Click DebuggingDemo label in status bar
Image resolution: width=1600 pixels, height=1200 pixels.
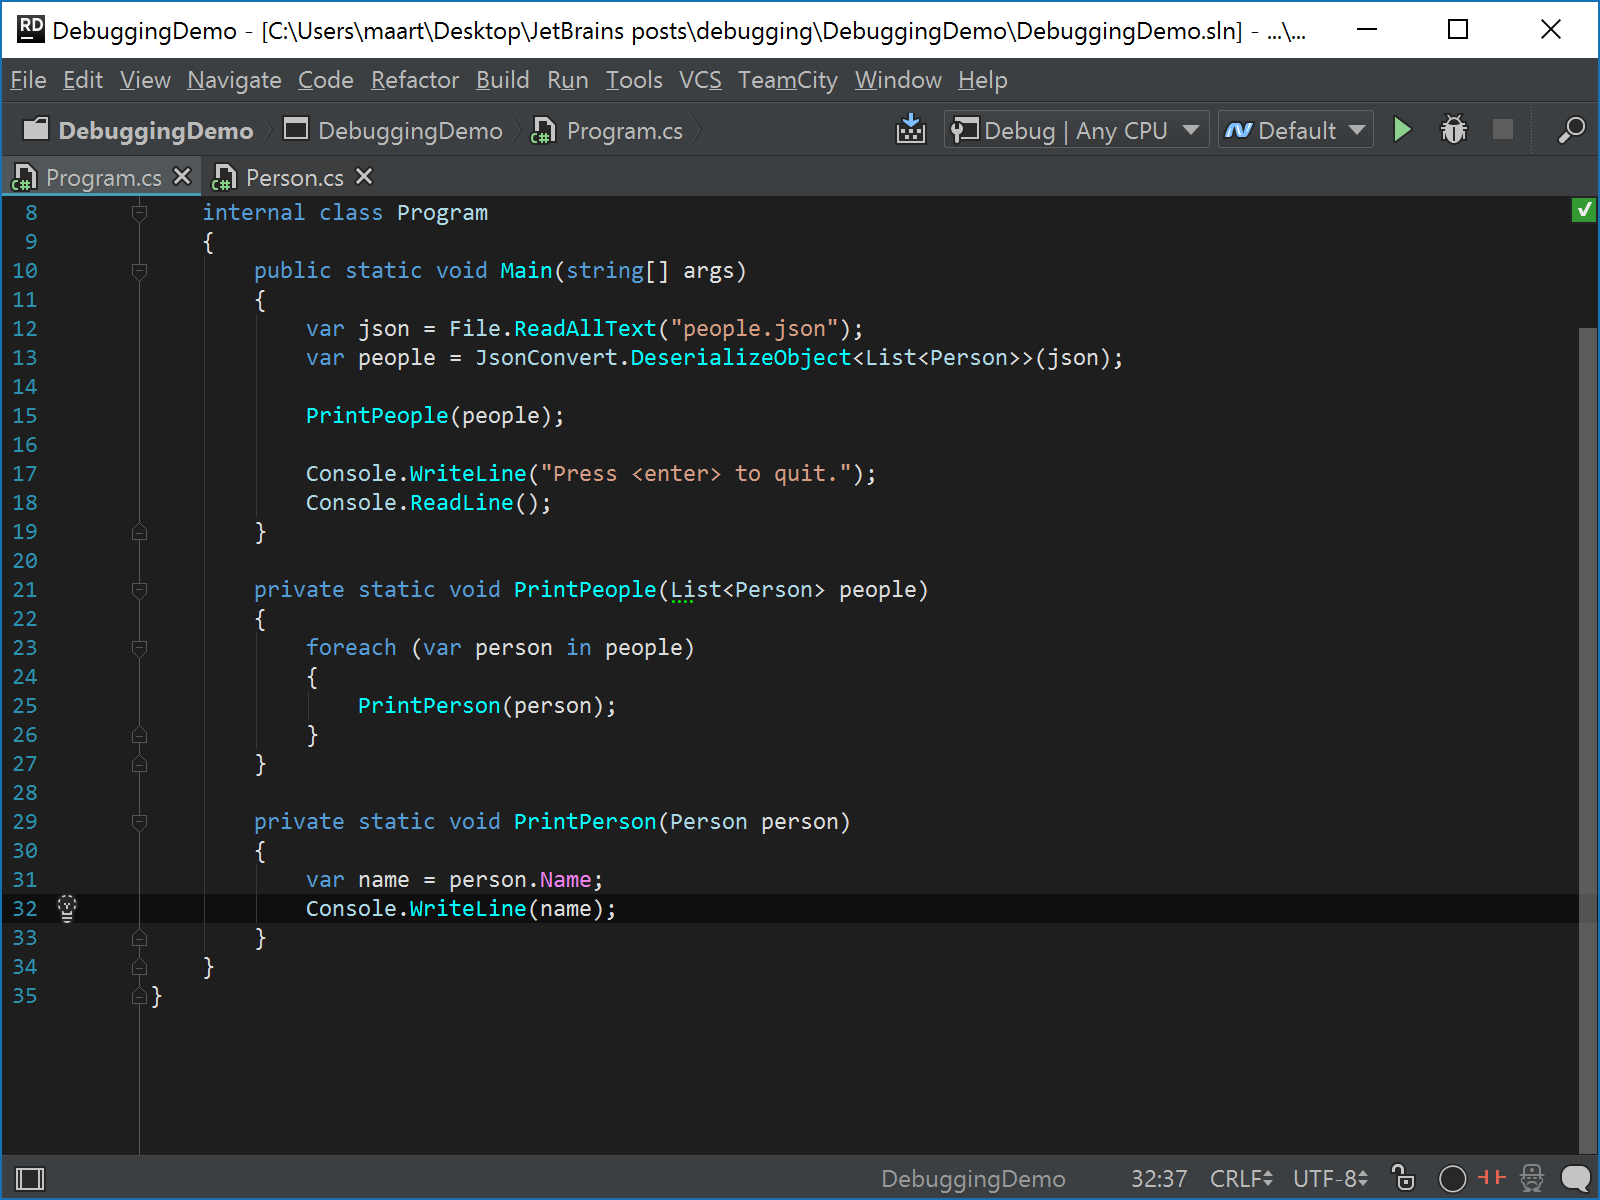tap(973, 1179)
